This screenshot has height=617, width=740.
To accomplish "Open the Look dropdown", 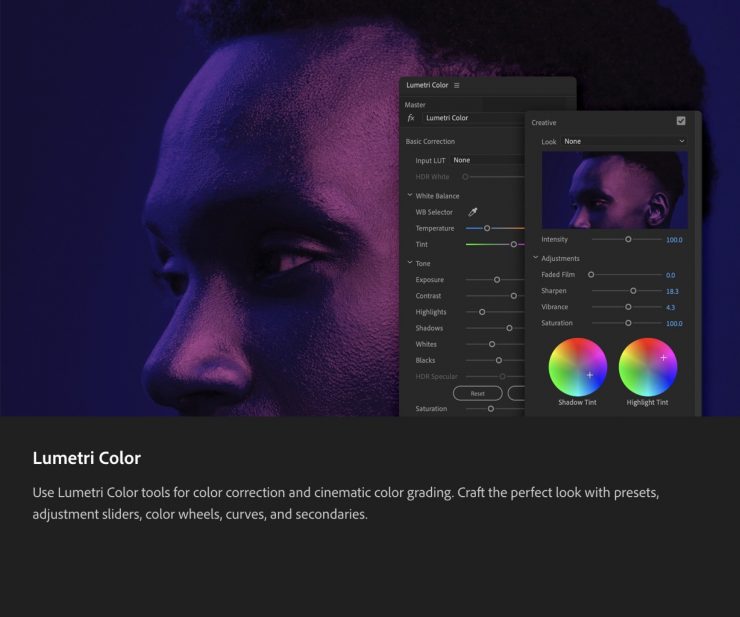I will coord(624,142).
